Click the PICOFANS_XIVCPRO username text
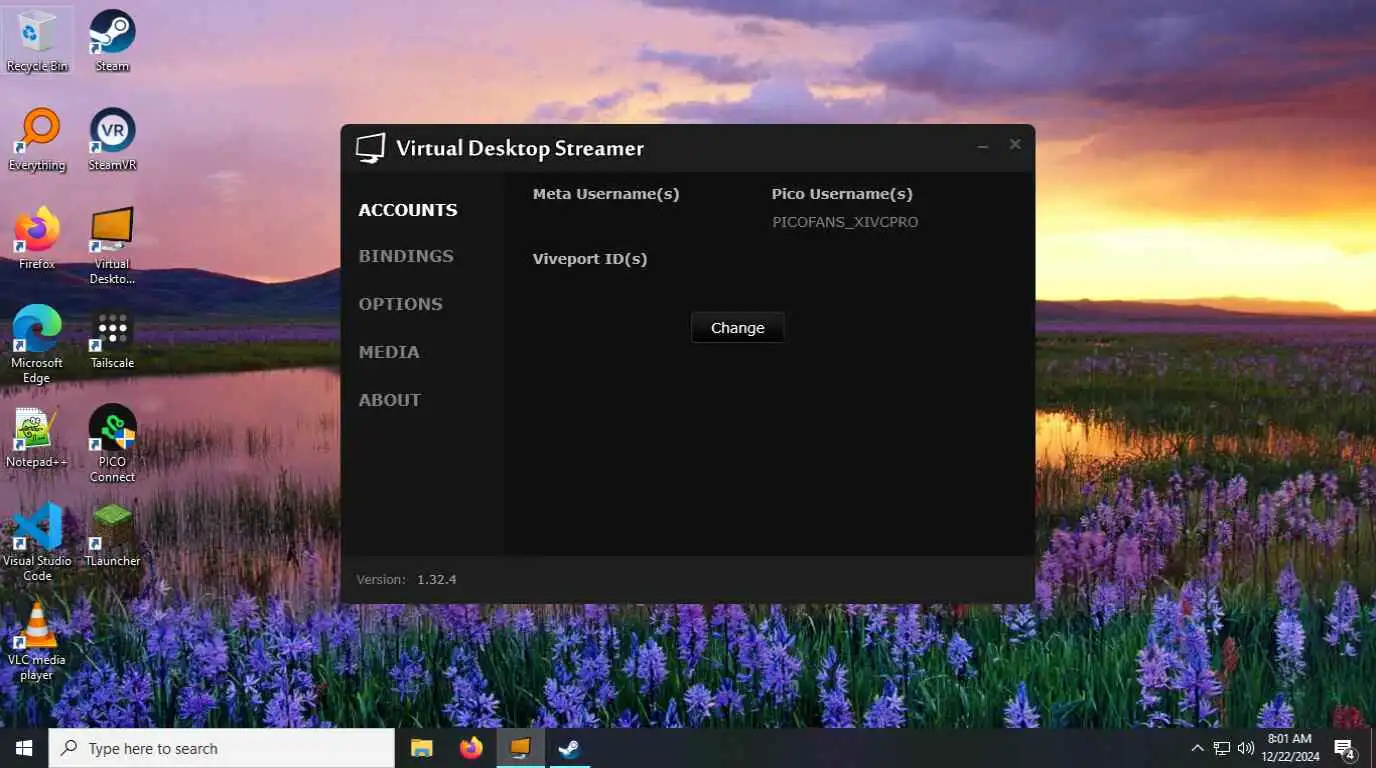 (845, 222)
